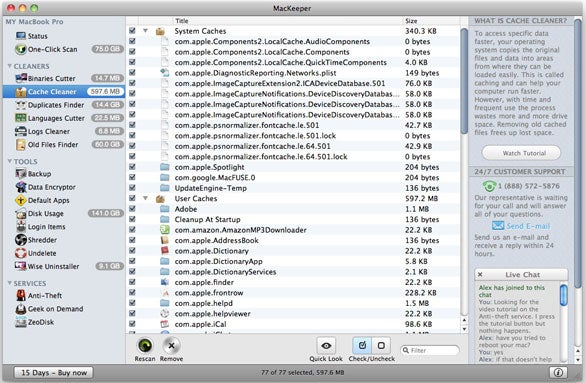Click the Uncheck all toolbar button
This screenshot has height=383, width=586.
point(381,345)
